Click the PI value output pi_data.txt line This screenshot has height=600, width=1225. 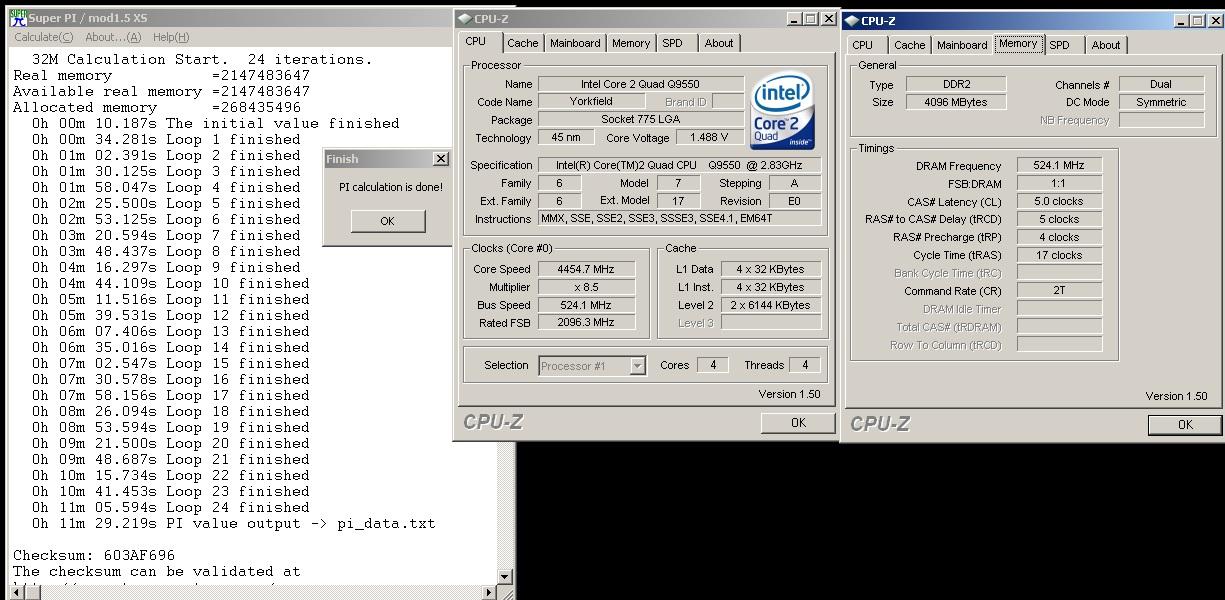click(234, 523)
